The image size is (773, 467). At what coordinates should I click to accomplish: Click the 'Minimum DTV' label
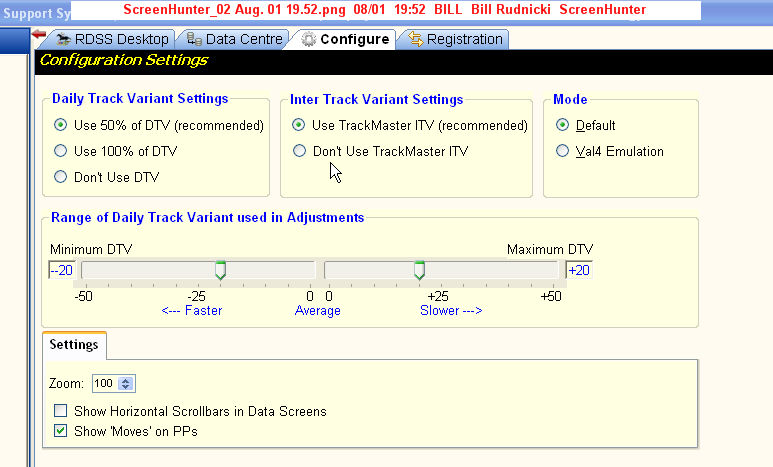tap(91, 250)
